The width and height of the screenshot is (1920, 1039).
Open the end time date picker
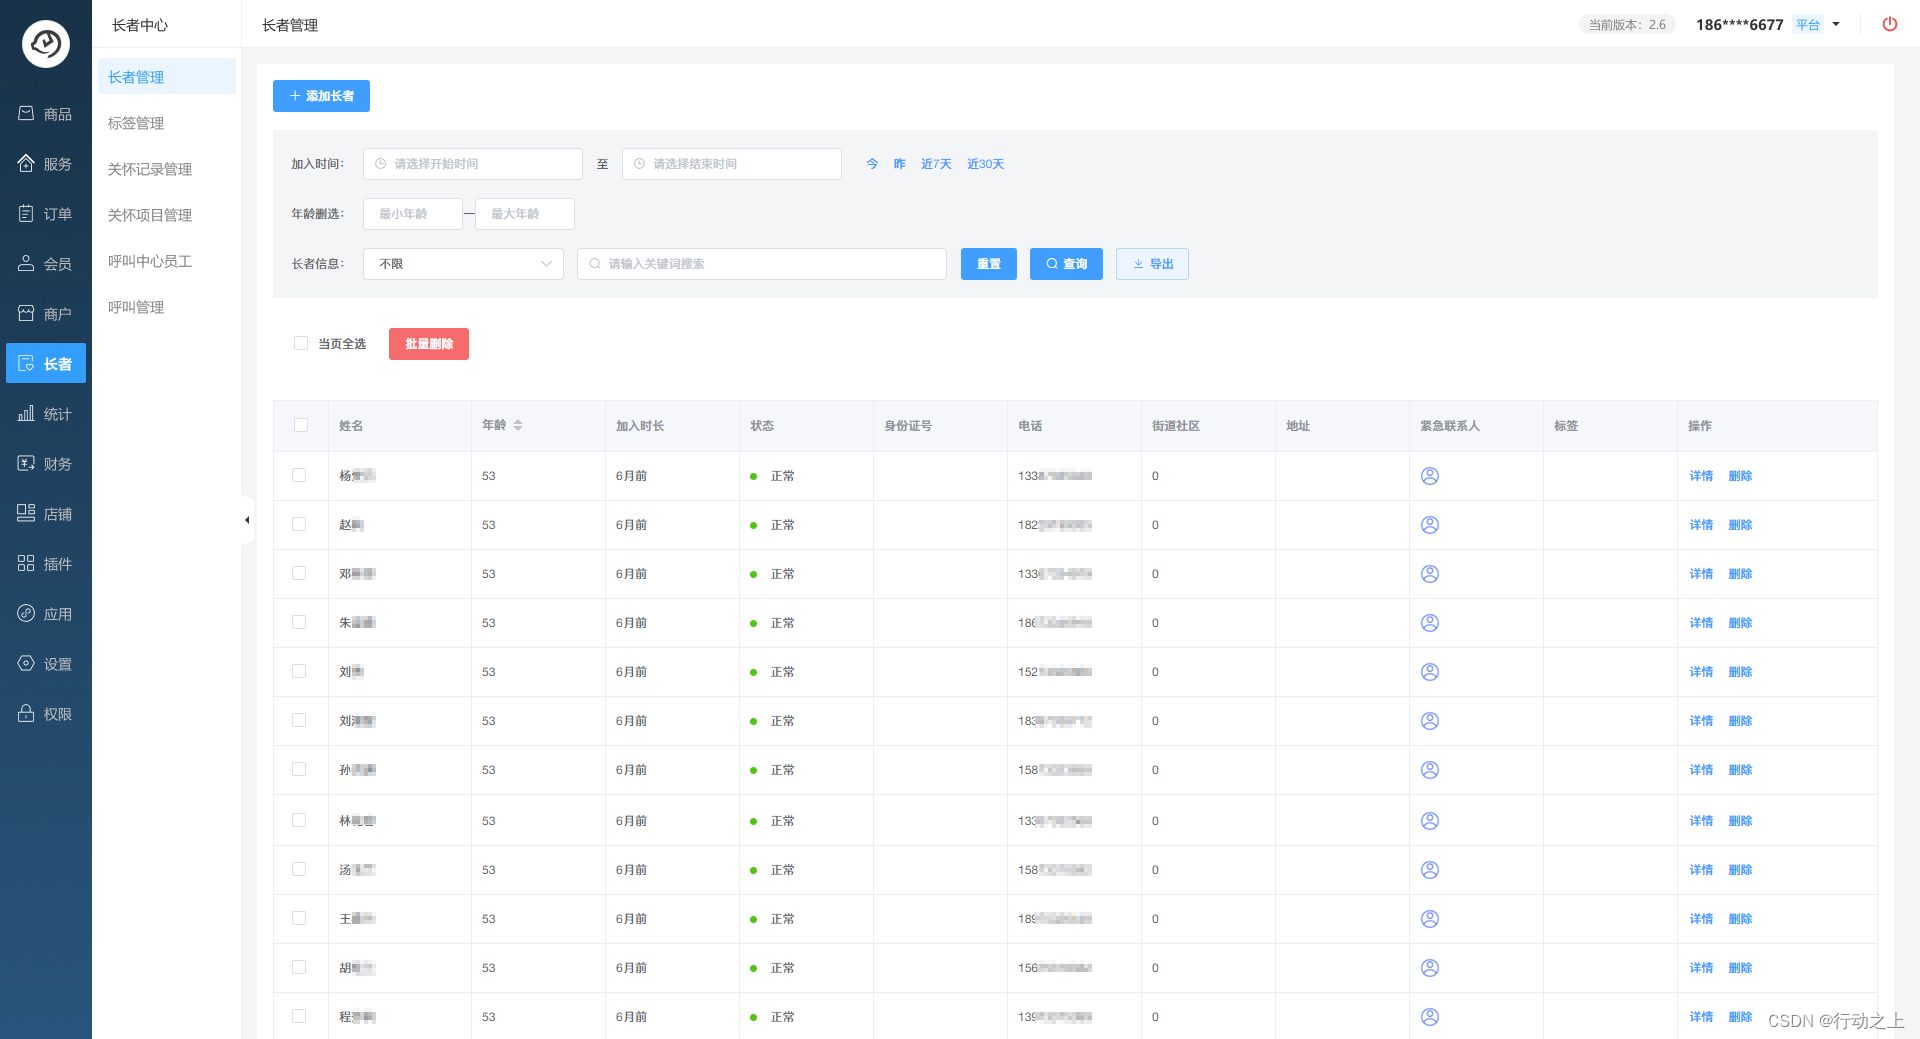pos(732,164)
